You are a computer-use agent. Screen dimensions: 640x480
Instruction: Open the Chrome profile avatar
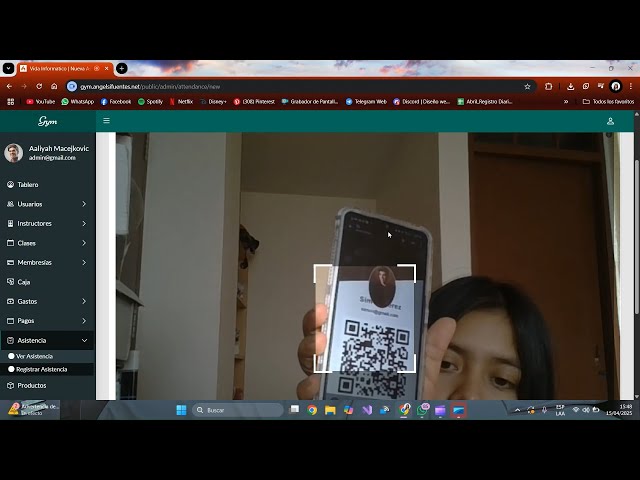(x=616, y=87)
